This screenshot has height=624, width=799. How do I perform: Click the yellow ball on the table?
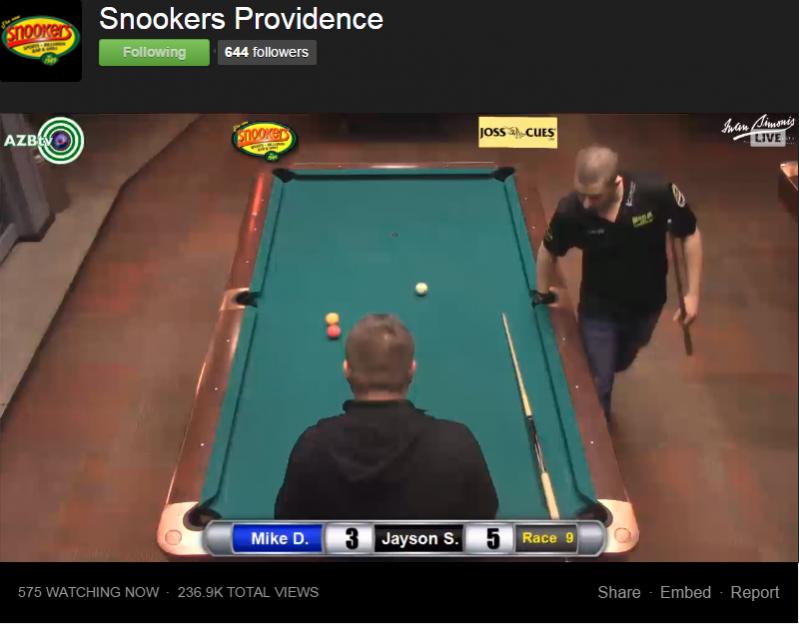pos(332,319)
